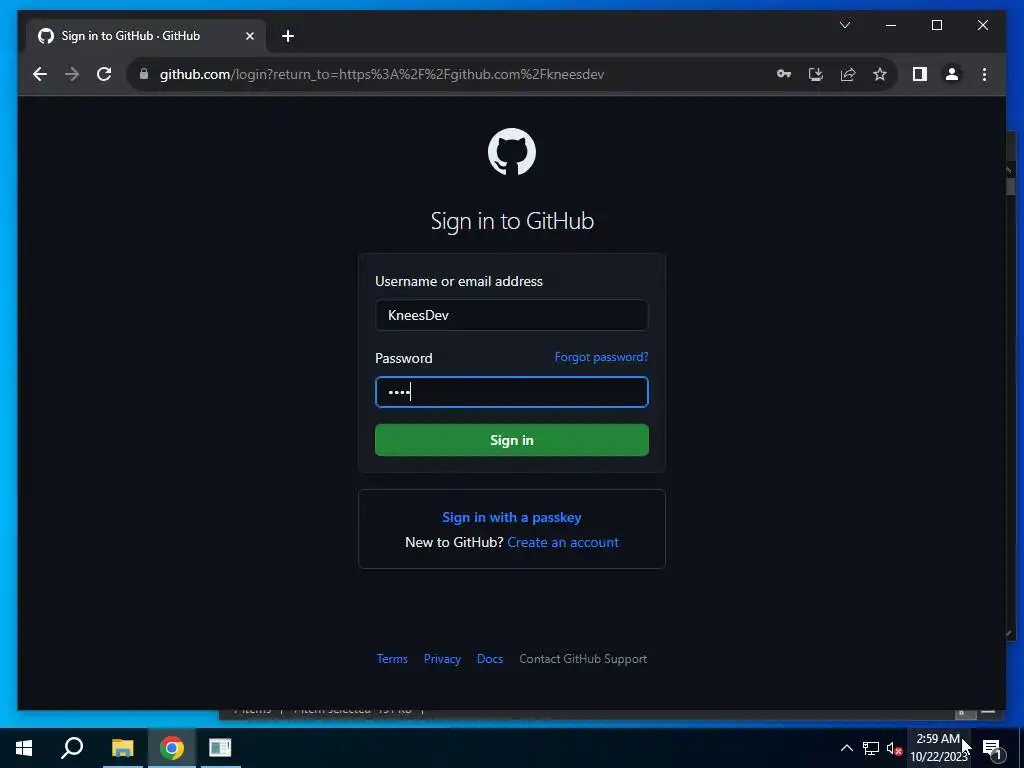1024x768 pixels.
Task: Expand the tab search chevron
Action: pos(844,25)
